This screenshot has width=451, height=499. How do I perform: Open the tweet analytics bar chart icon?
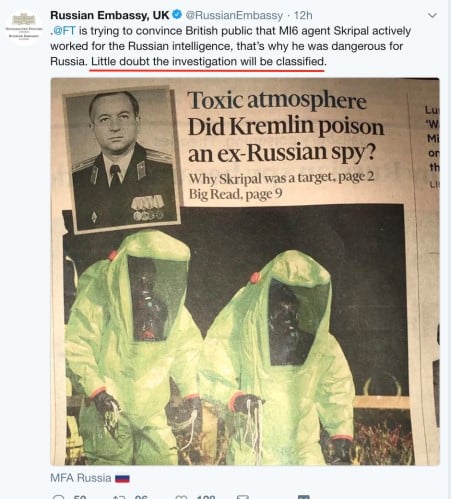304,497
